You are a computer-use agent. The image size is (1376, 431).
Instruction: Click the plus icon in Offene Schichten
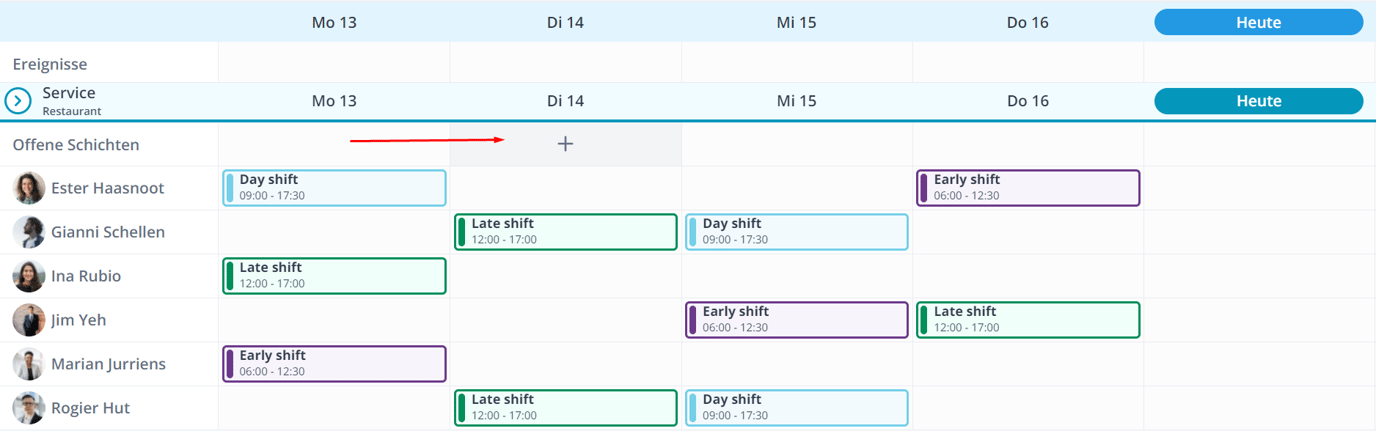565,144
